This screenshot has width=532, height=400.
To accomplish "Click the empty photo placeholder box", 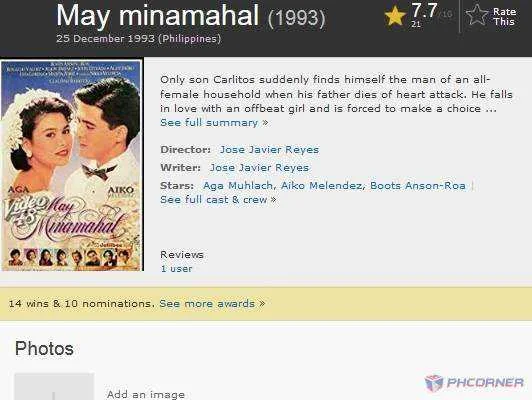I will pos(54,386).
